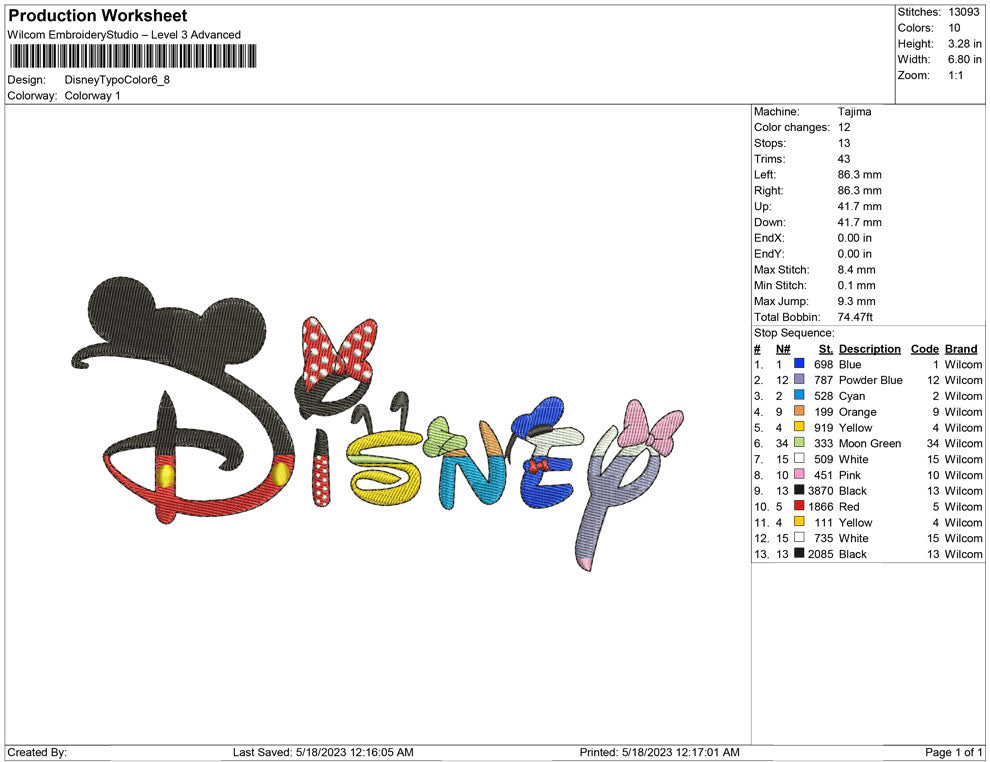
Task: Click the Yellow swatch with 919 stitches
Action: coord(799,427)
